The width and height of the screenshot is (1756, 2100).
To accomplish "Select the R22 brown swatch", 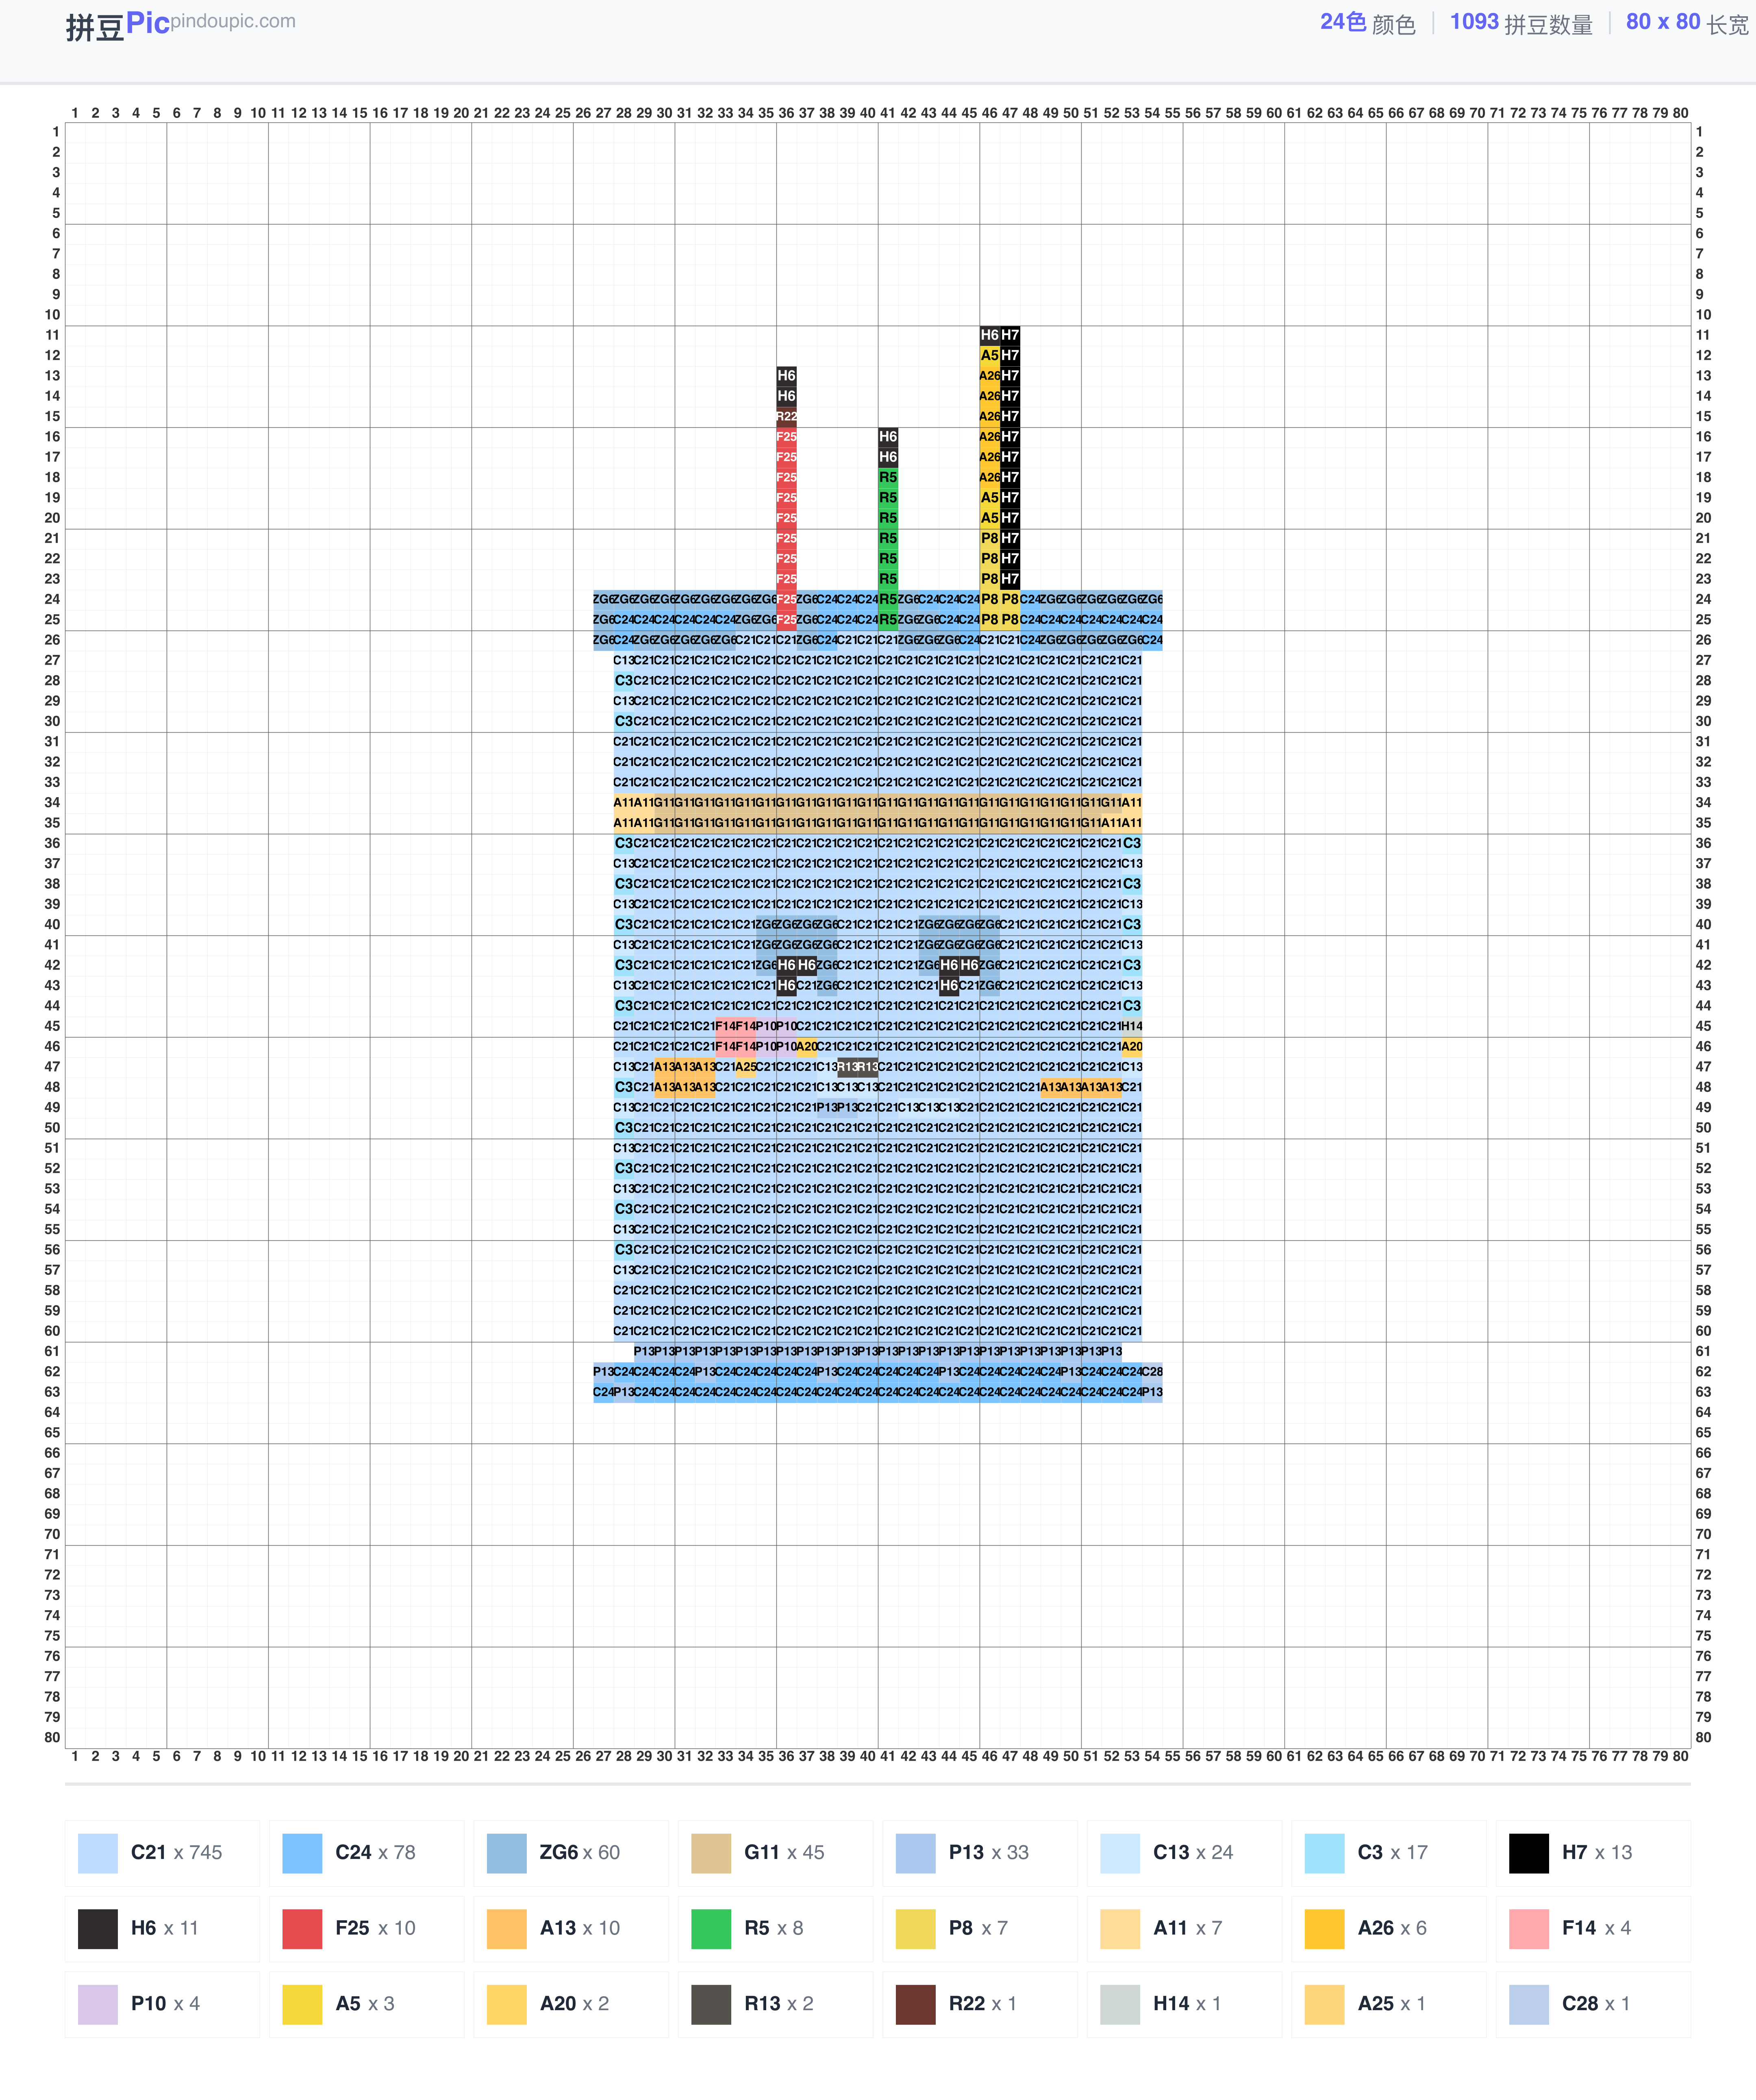I will coord(916,2005).
